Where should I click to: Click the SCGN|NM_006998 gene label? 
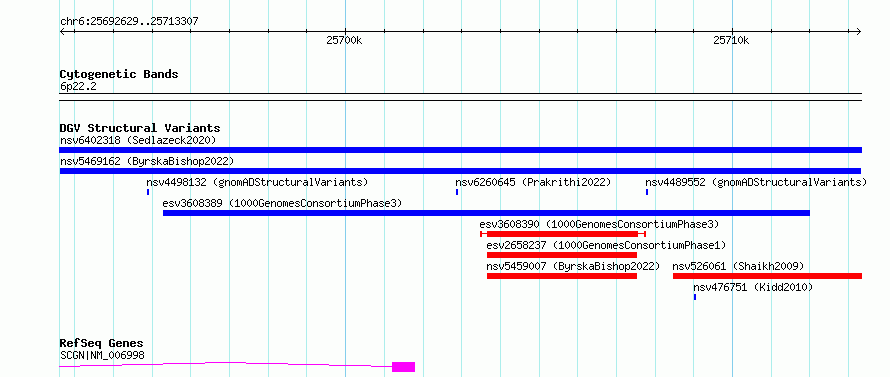click(x=102, y=355)
